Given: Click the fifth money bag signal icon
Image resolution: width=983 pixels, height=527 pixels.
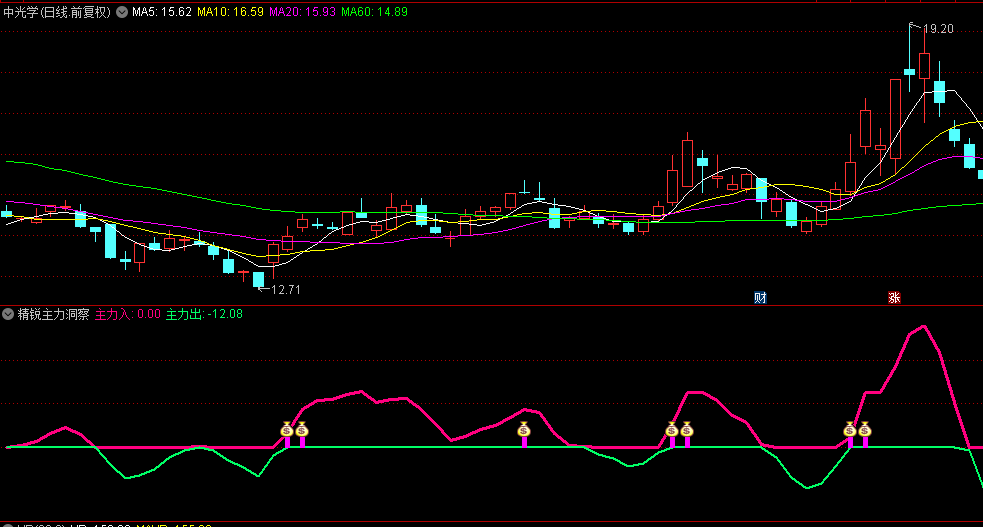Looking at the screenshot, I should click(x=687, y=430).
